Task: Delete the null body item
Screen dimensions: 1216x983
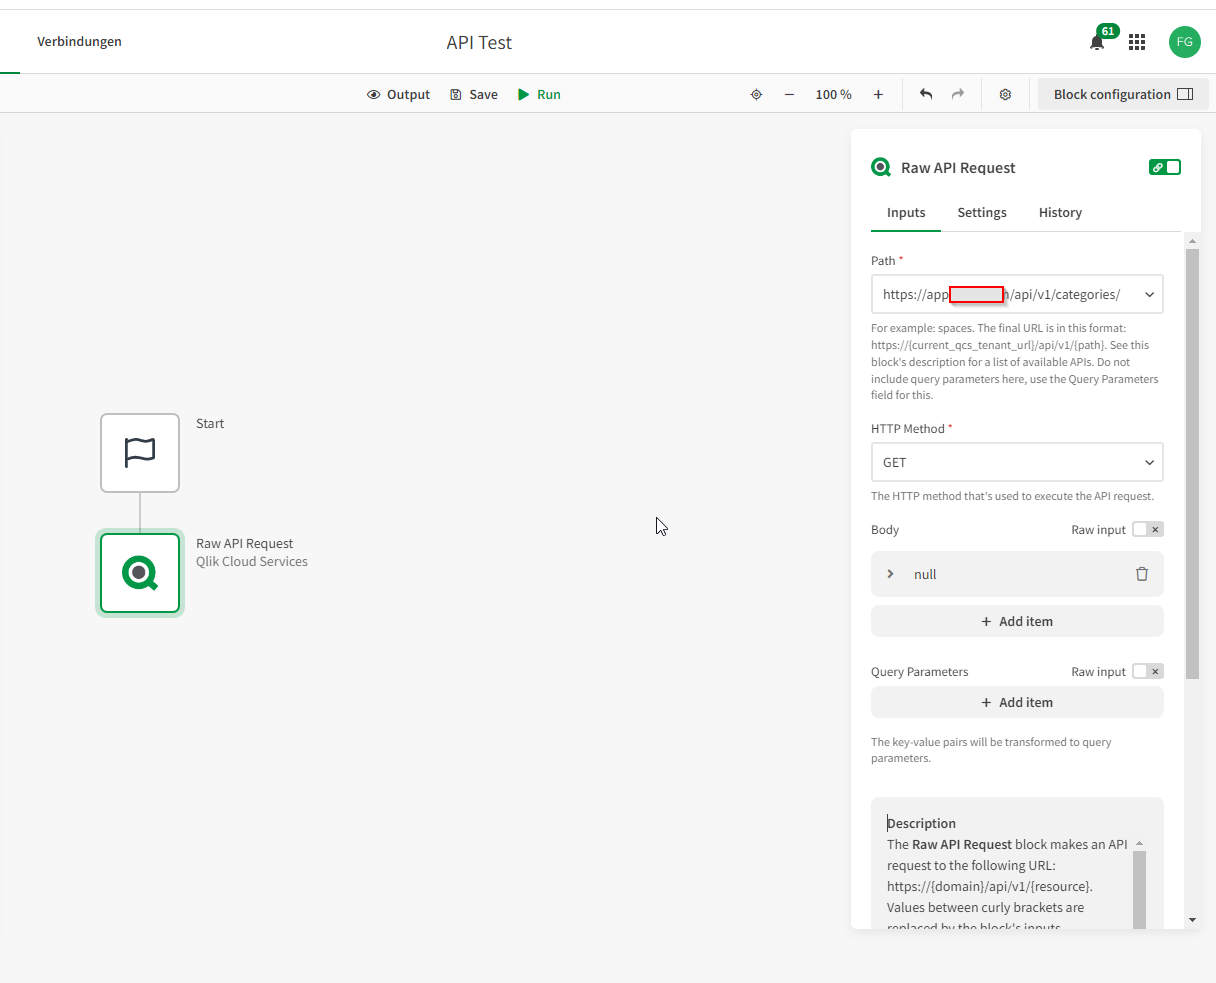Action: [1142, 574]
